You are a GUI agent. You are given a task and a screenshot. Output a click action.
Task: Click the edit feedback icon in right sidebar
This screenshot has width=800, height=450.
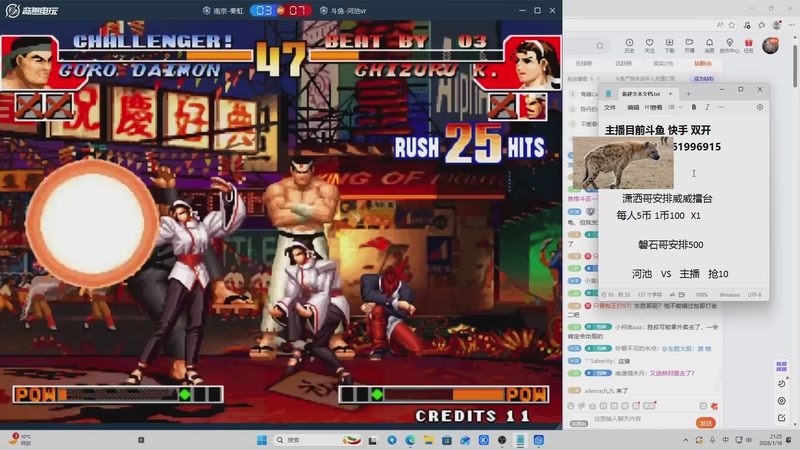pos(782,418)
